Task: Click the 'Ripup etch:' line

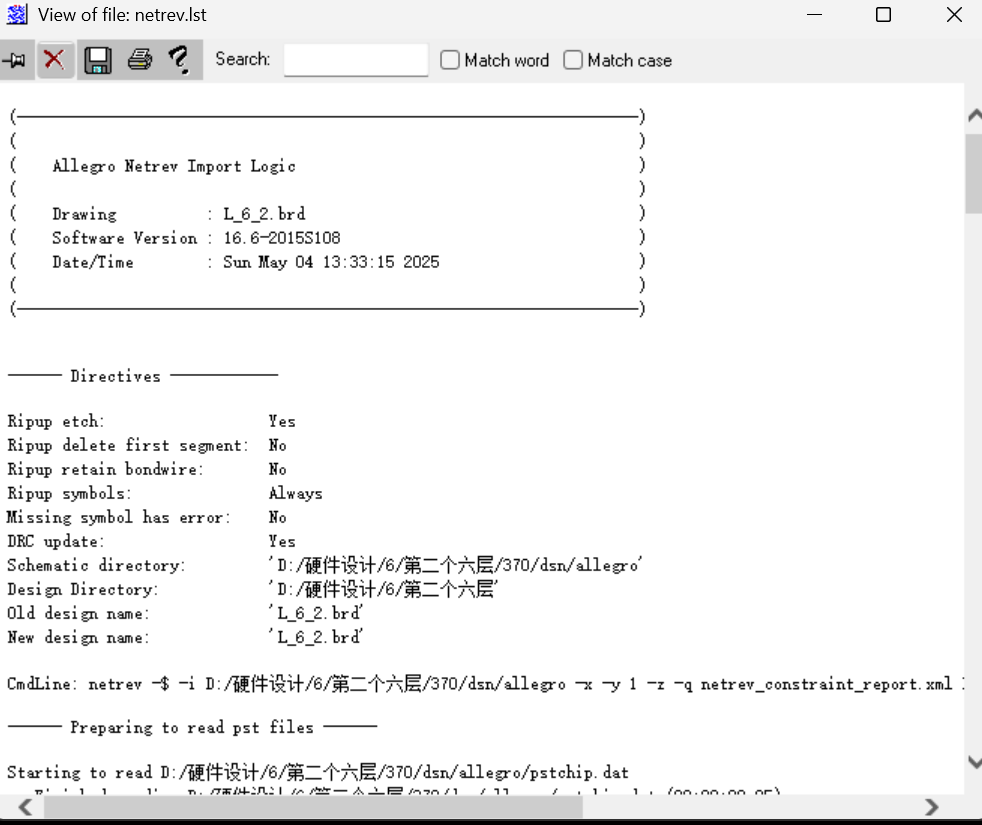Action: [151, 421]
